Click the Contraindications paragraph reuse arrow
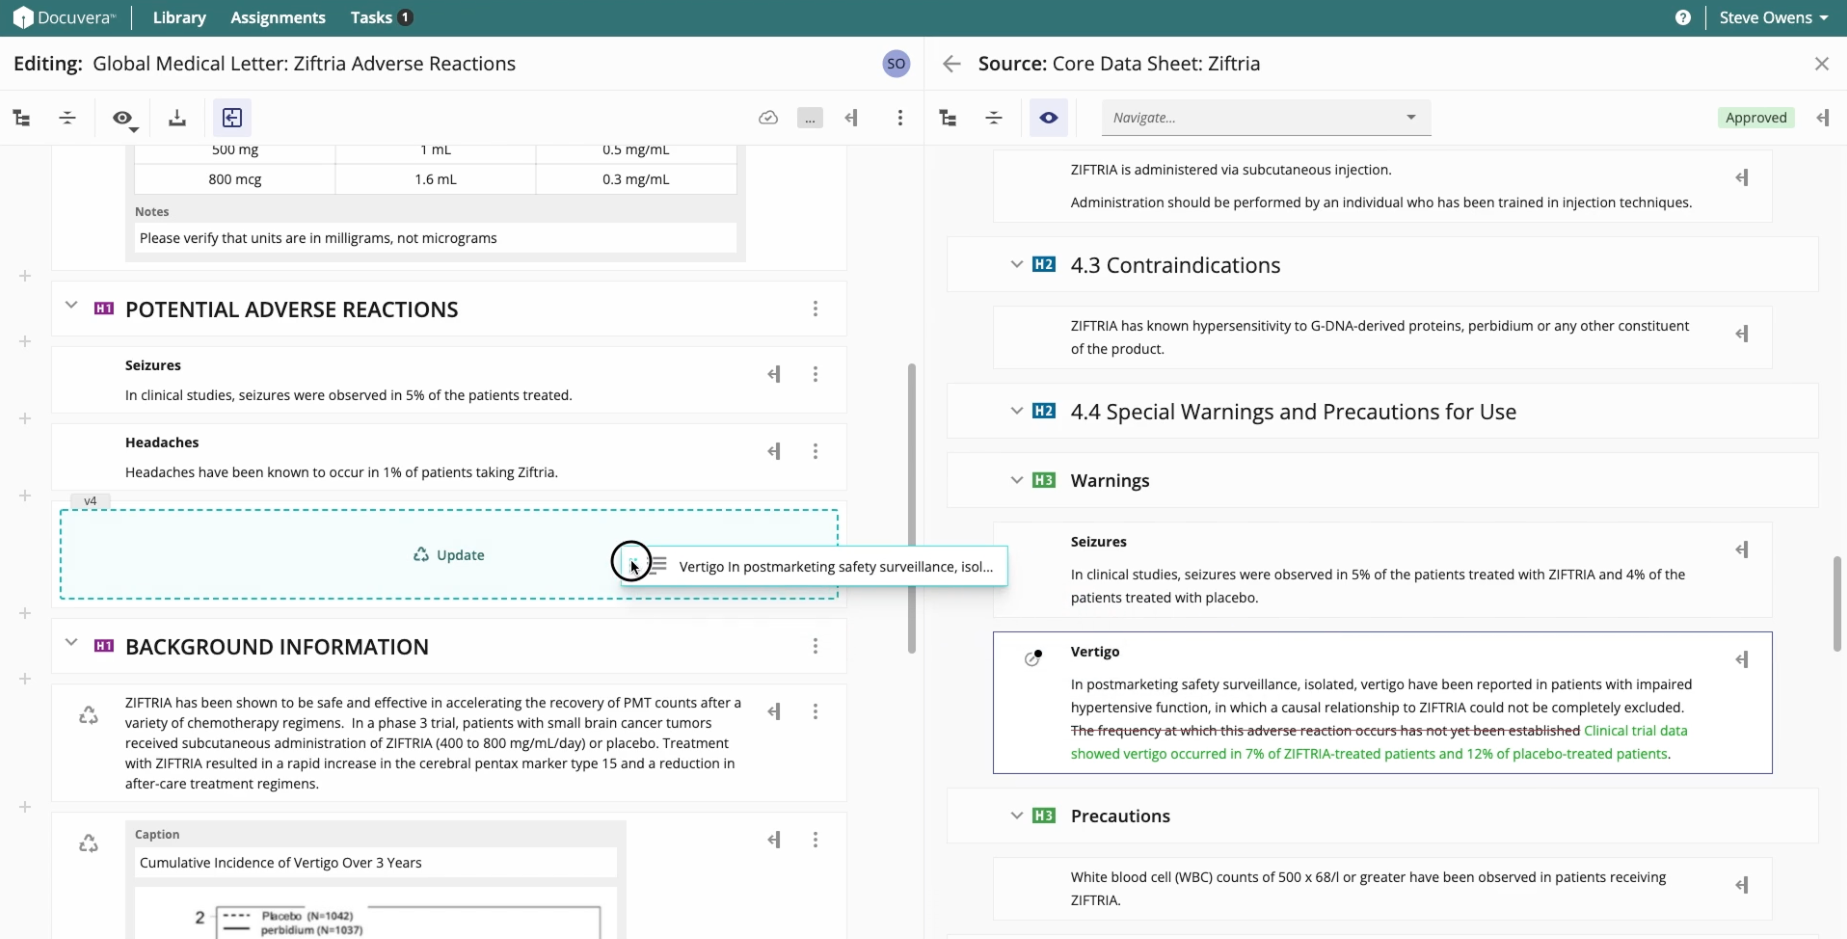Viewport: 1847px width, 939px height. point(1742,334)
